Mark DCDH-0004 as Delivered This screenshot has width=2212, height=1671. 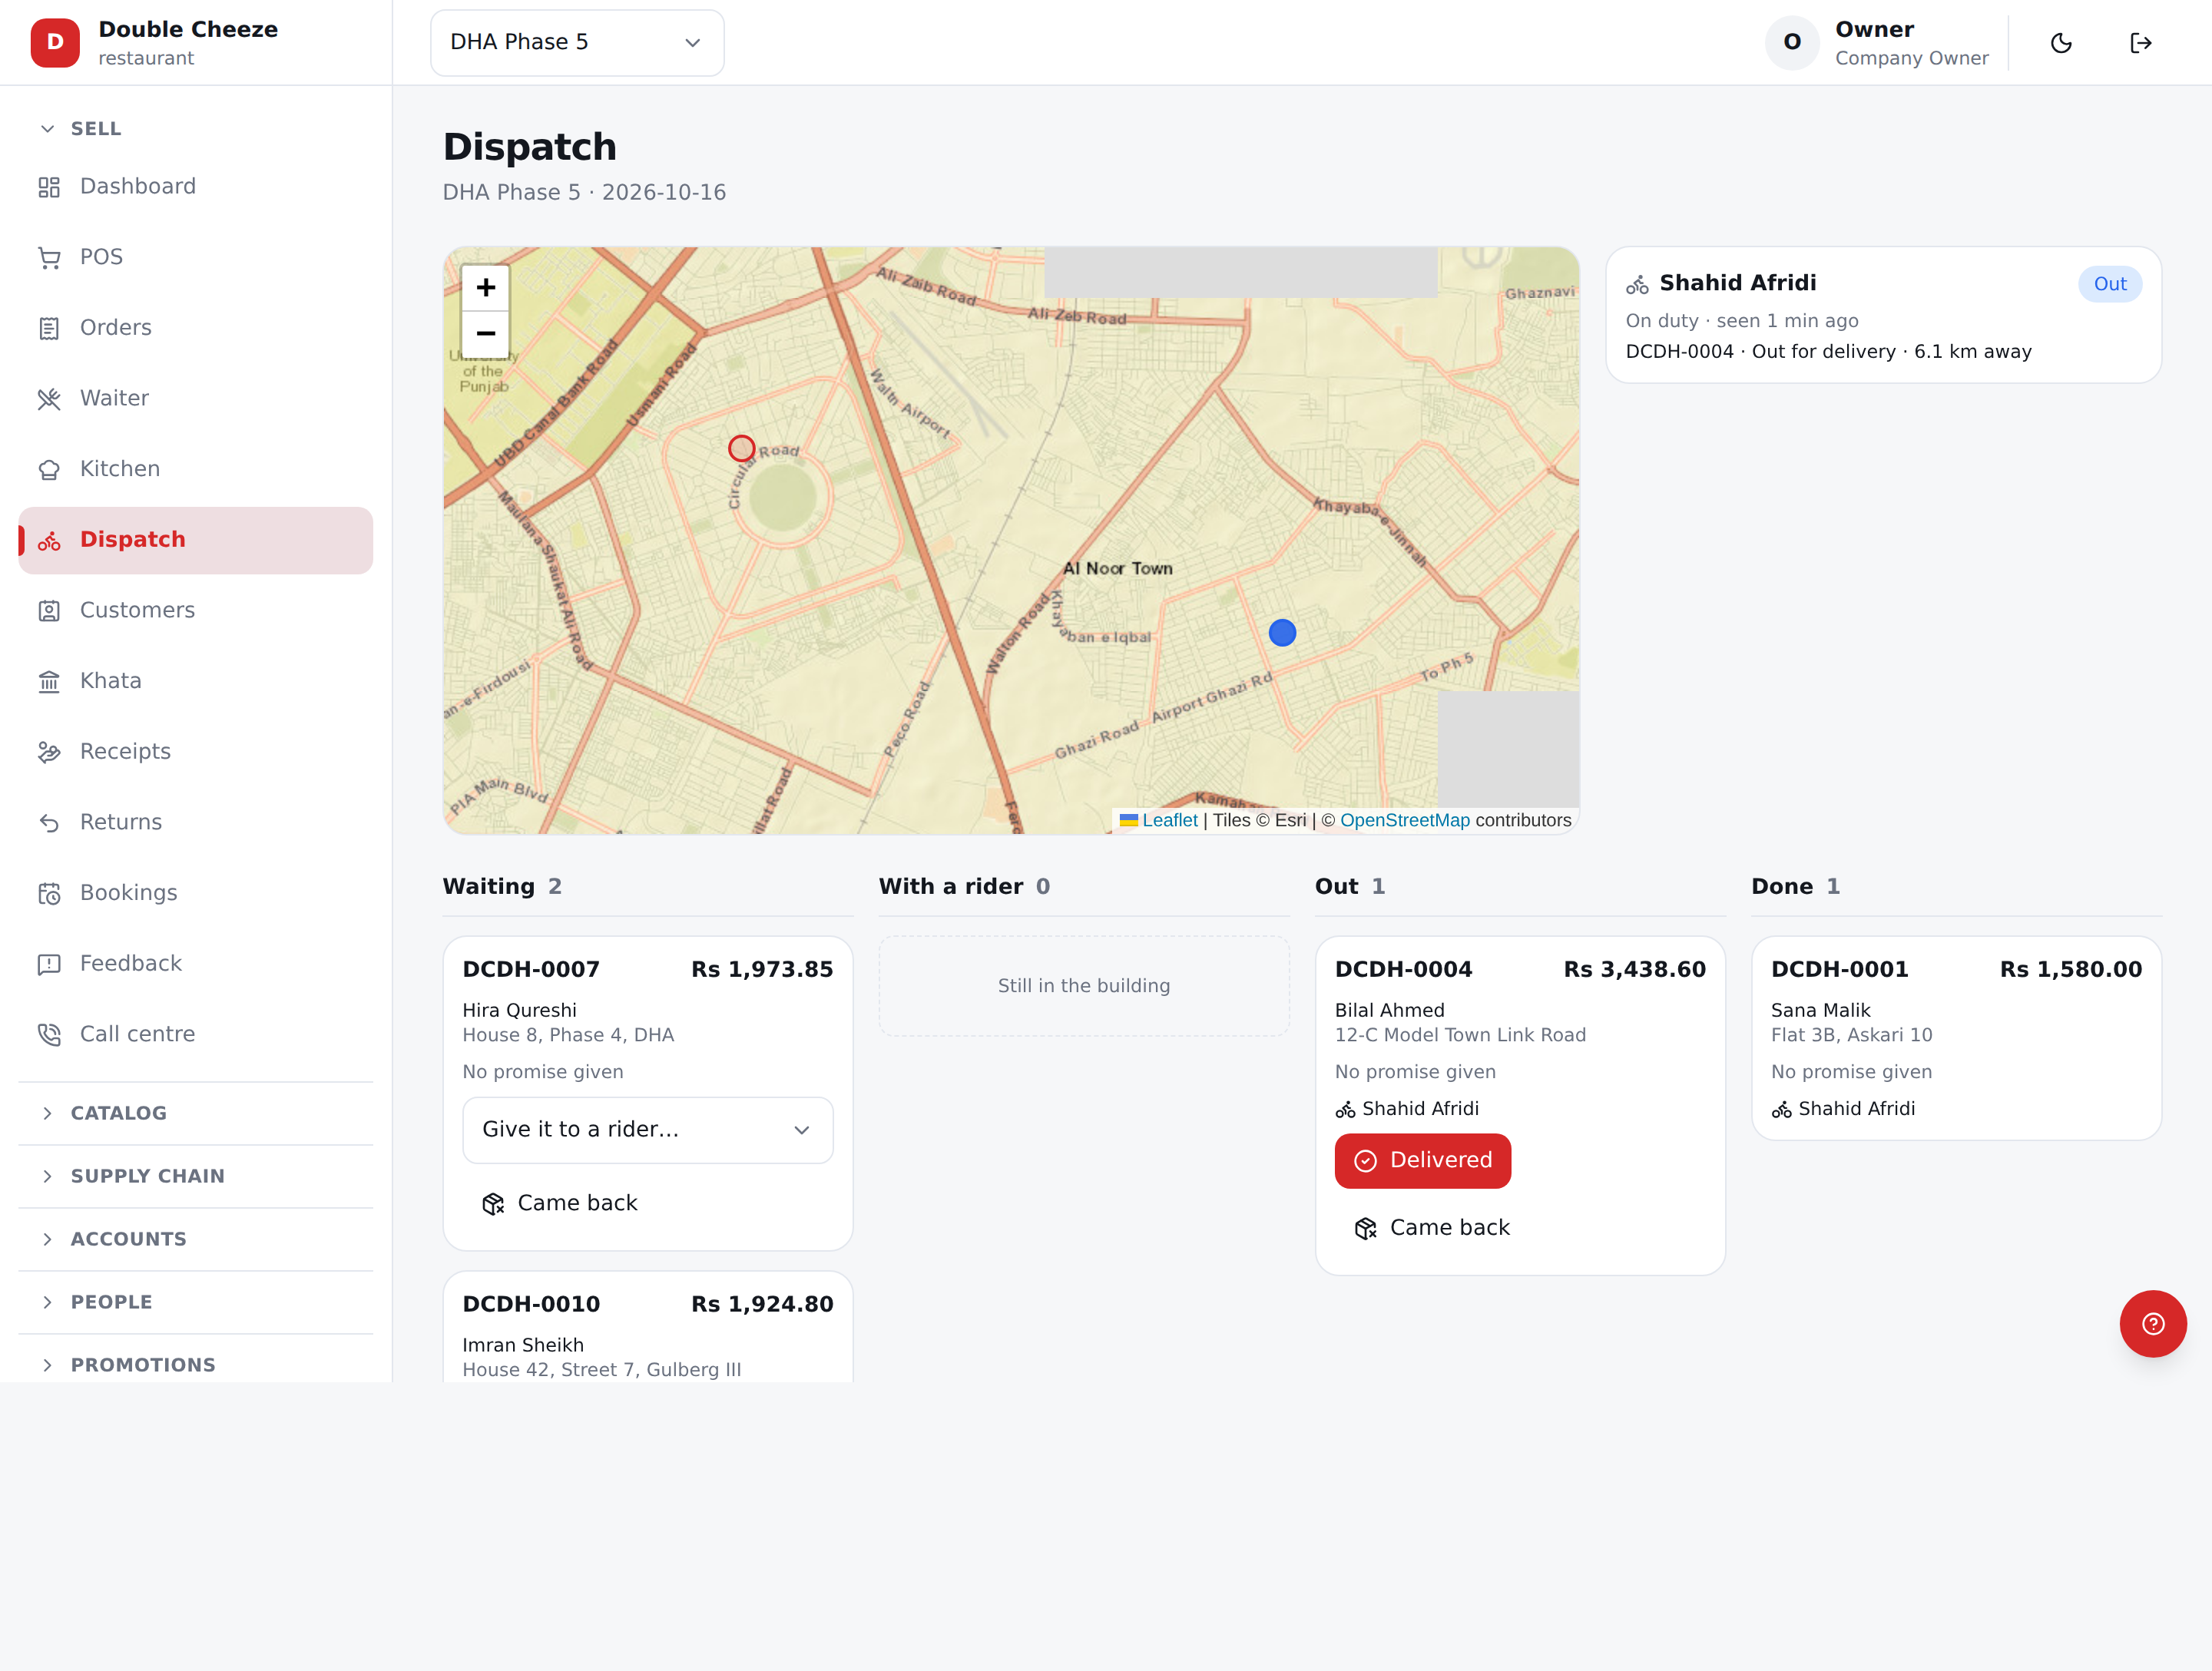(x=1422, y=1160)
